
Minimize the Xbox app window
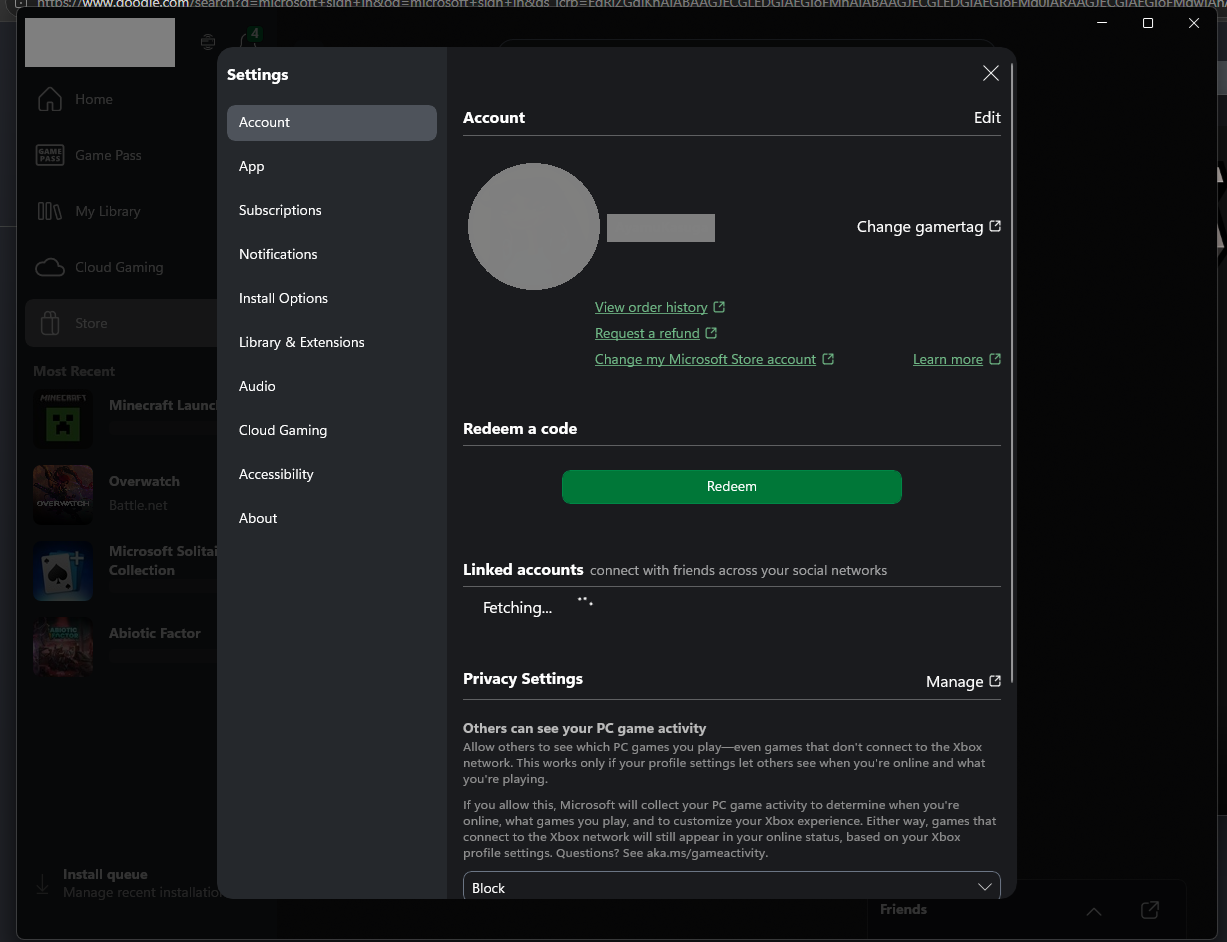tap(1102, 23)
